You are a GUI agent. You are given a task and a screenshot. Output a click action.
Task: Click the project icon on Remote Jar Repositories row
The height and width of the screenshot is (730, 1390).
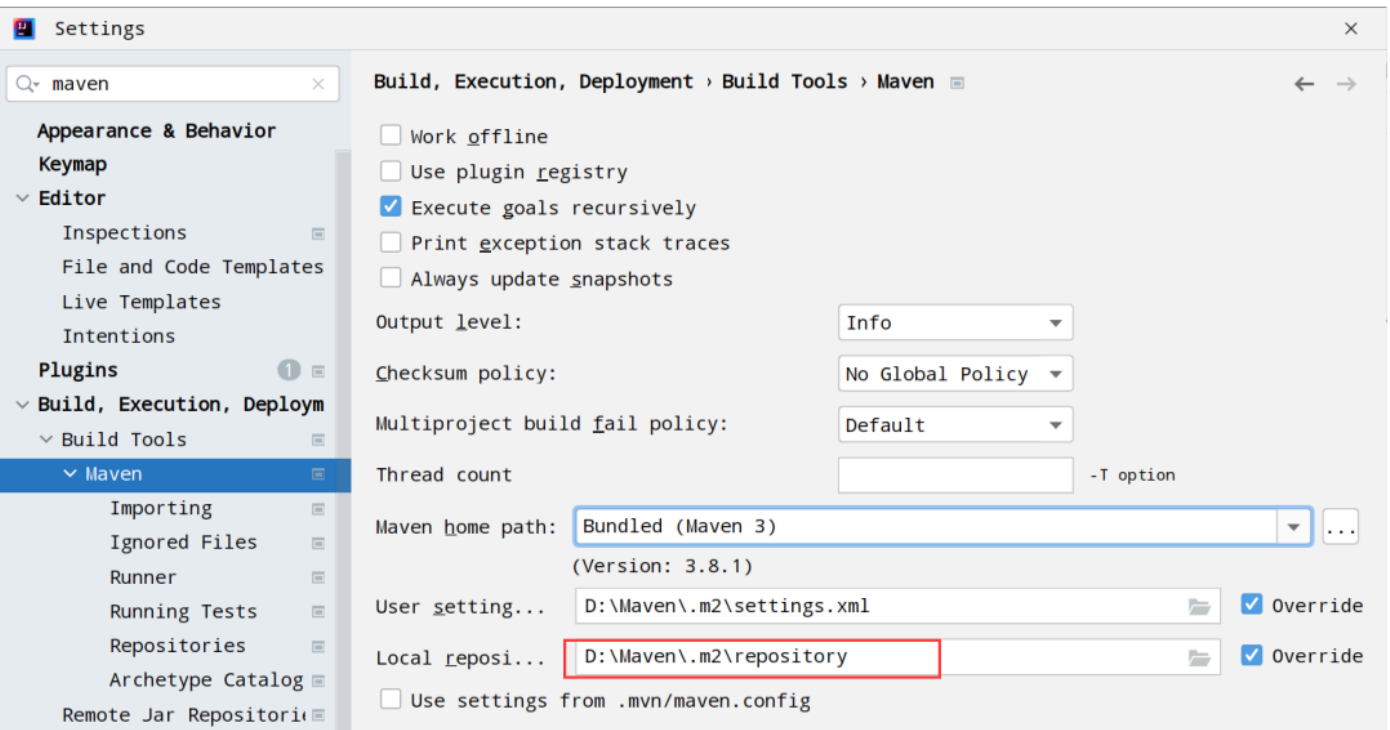point(318,715)
